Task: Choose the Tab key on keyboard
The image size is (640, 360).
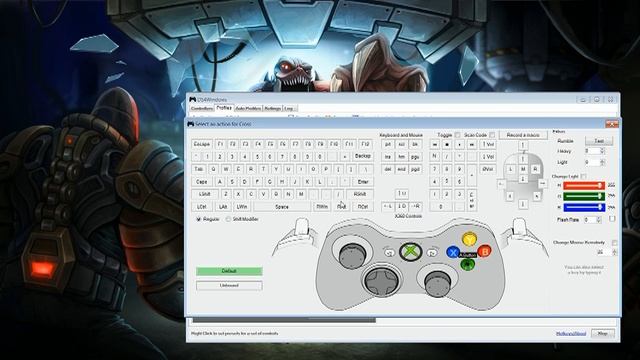Action: (198, 169)
